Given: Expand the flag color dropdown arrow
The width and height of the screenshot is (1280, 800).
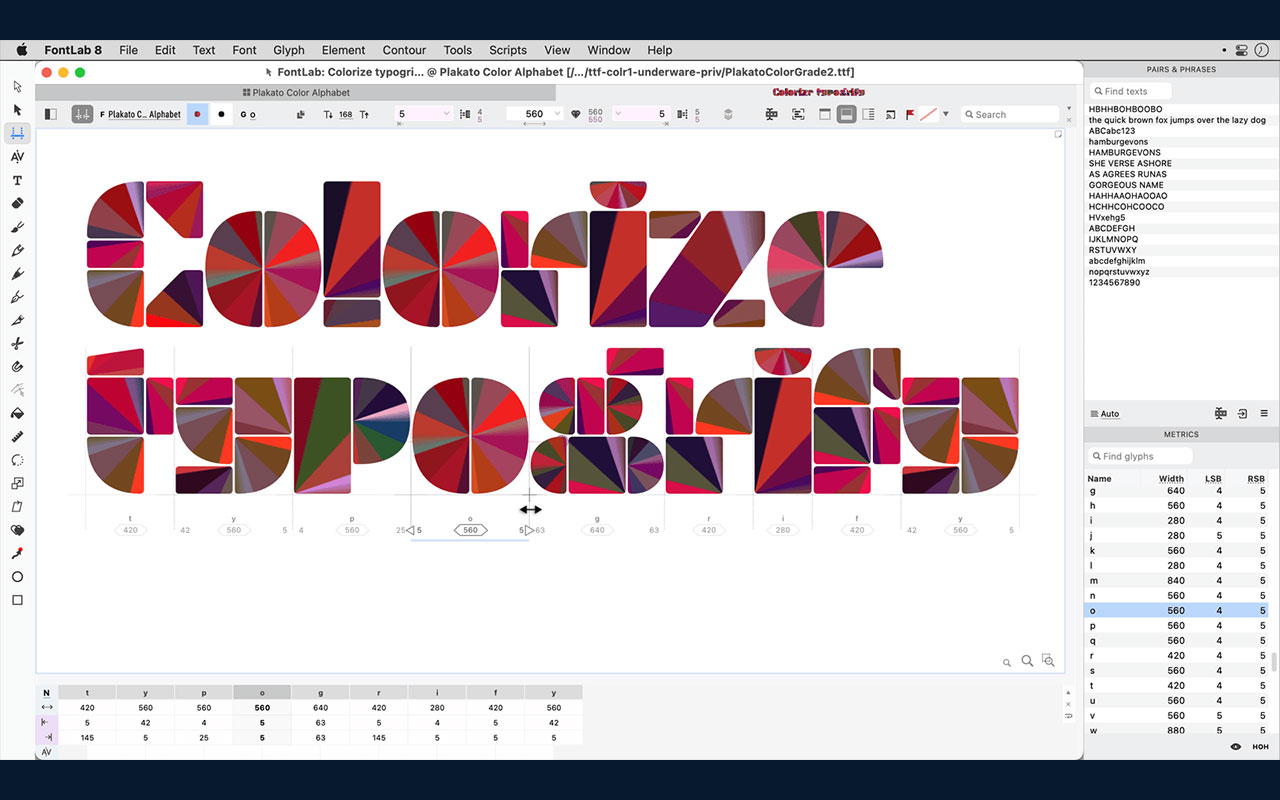Looking at the screenshot, I should click(x=946, y=114).
